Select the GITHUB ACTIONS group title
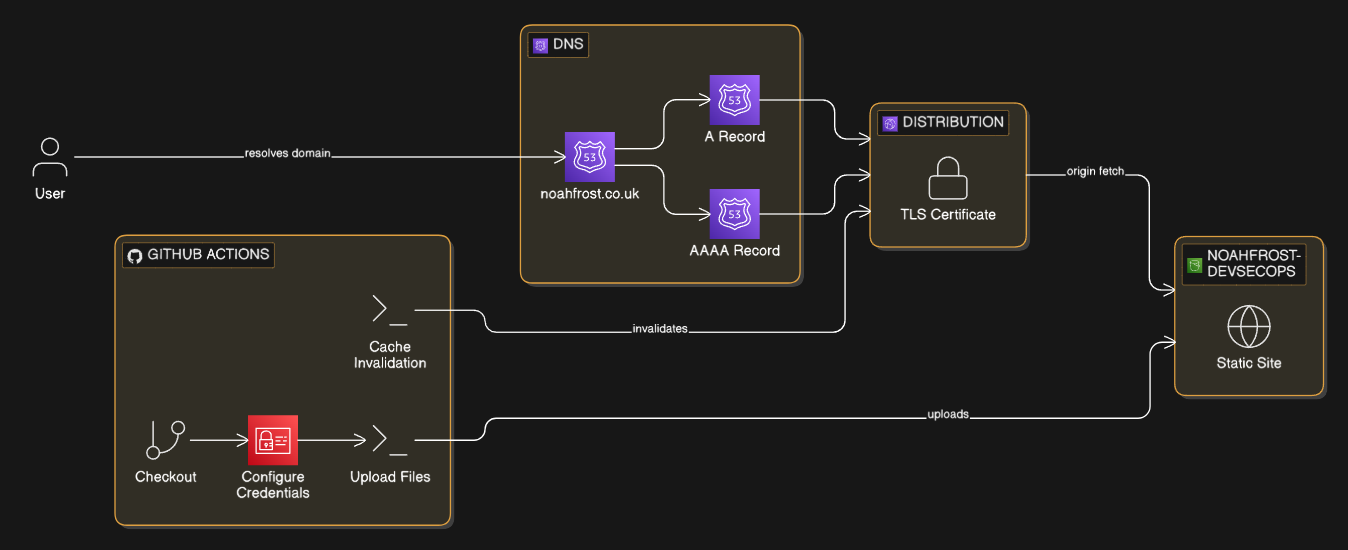 [x=208, y=254]
